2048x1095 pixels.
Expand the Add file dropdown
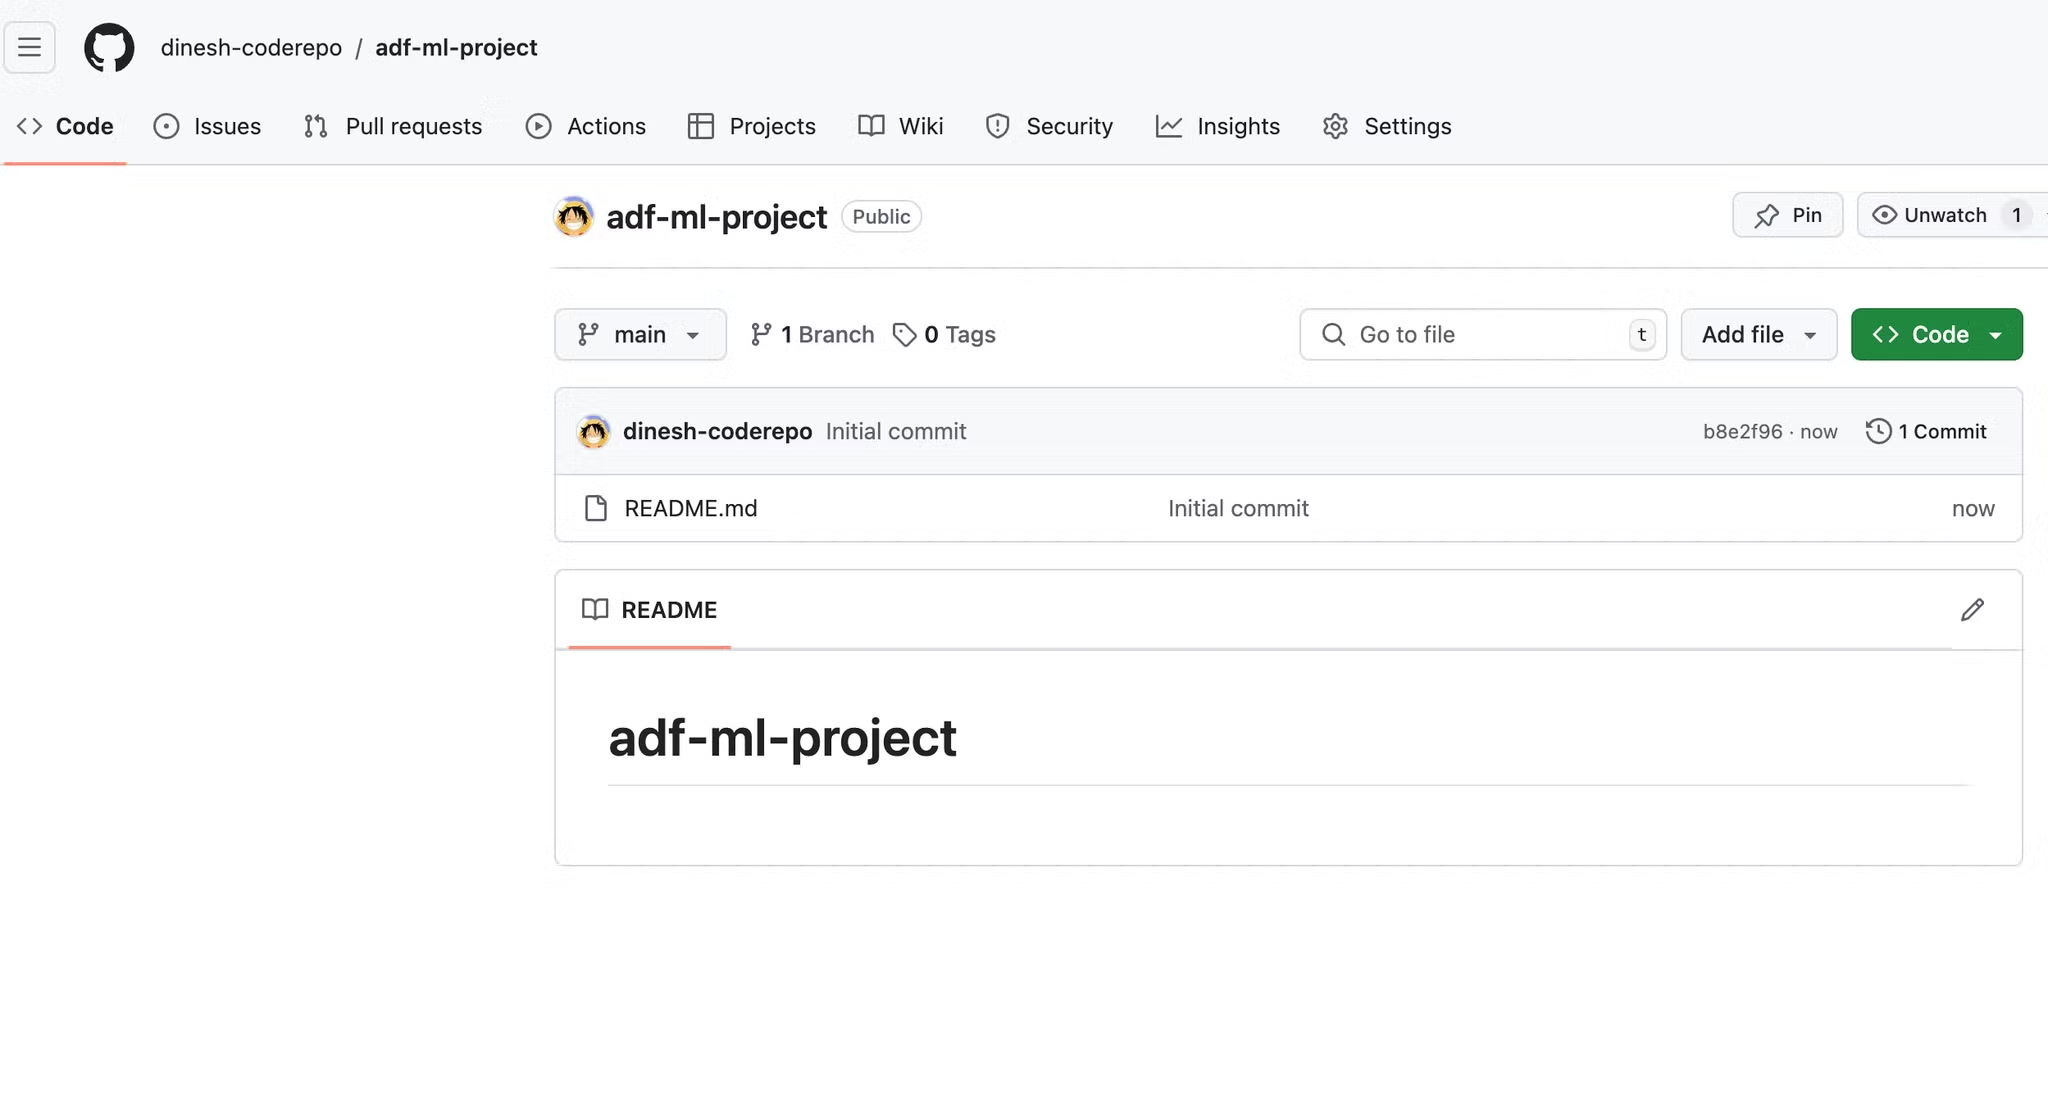tap(1759, 334)
